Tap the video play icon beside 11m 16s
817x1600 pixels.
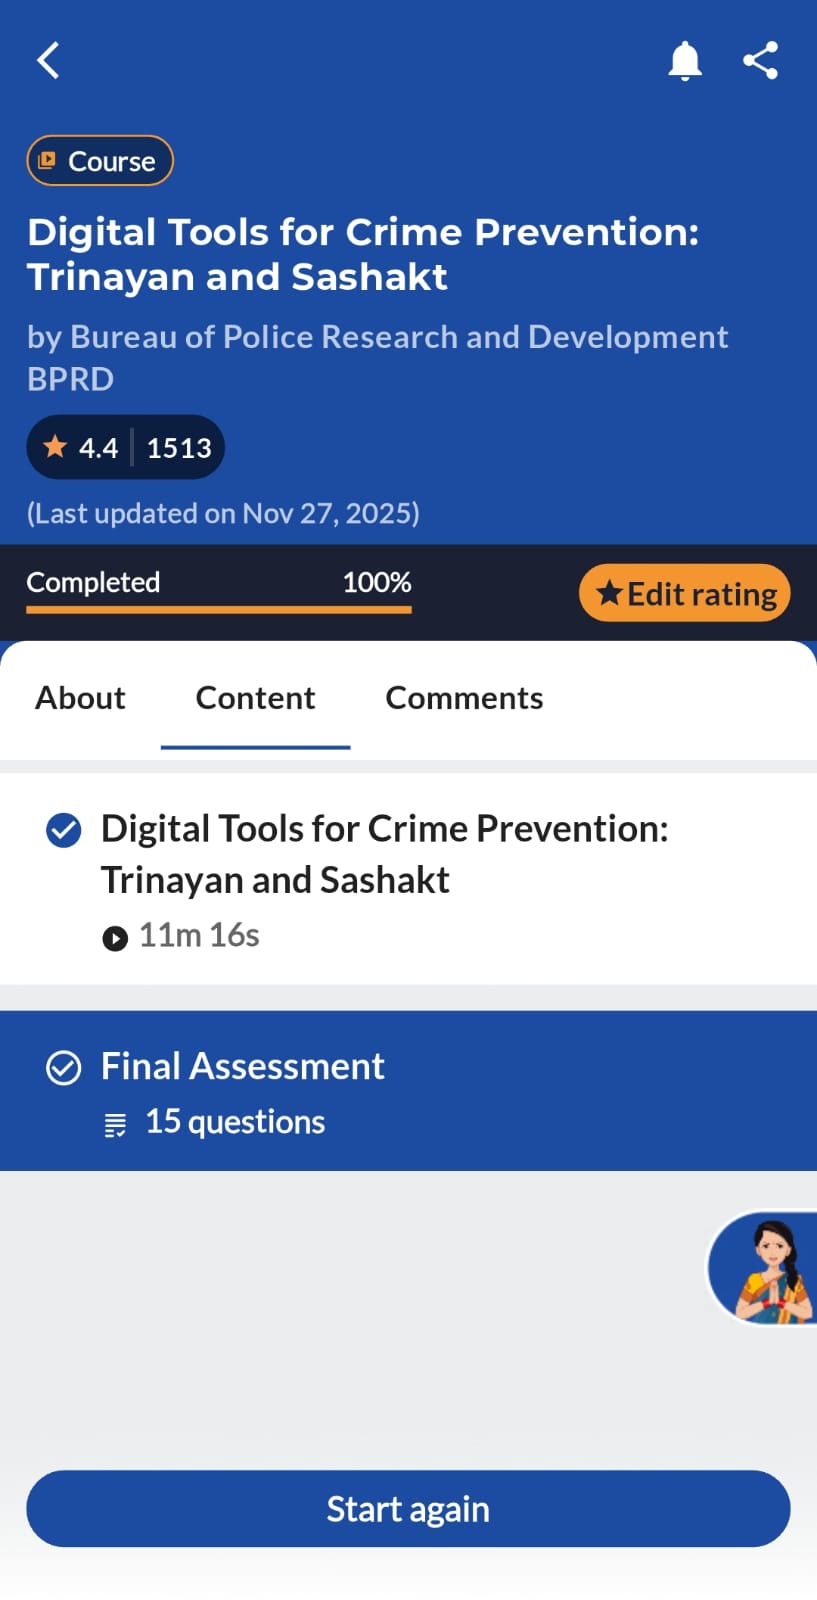pos(115,938)
